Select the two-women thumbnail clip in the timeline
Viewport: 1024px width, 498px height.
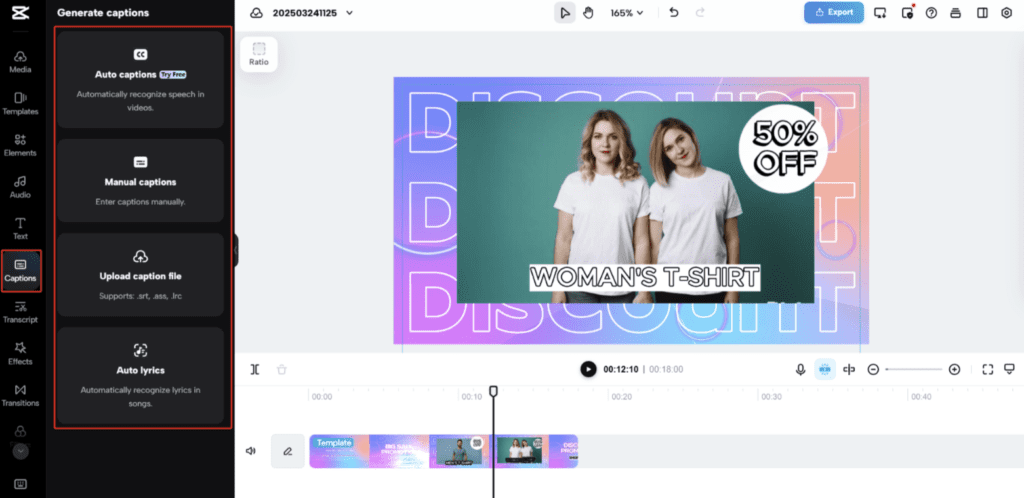click(519, 451)
